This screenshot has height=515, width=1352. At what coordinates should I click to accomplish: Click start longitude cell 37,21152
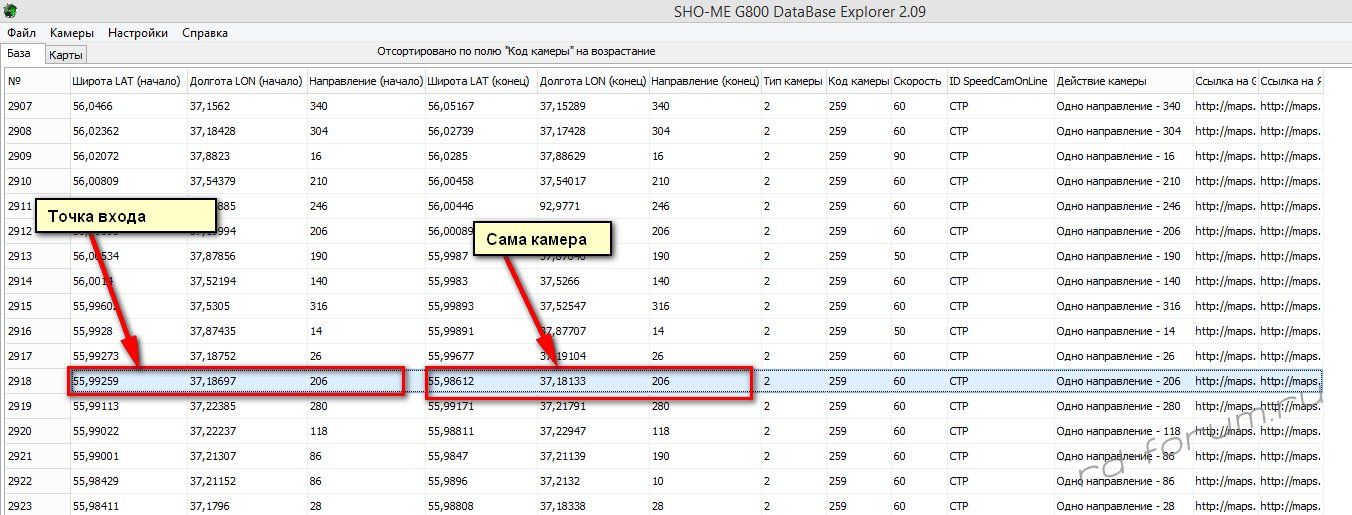(x=246, y=481)
